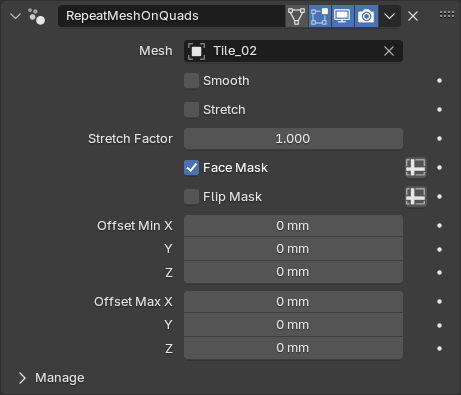
Task: Click the Offset Max Y field
Action: tap(293, 325)
